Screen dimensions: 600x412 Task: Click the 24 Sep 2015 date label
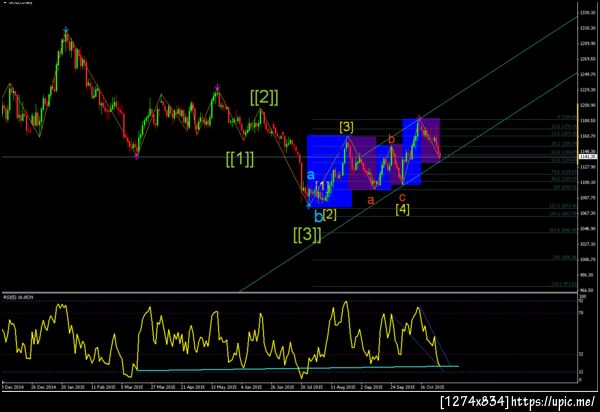point(403,387)
